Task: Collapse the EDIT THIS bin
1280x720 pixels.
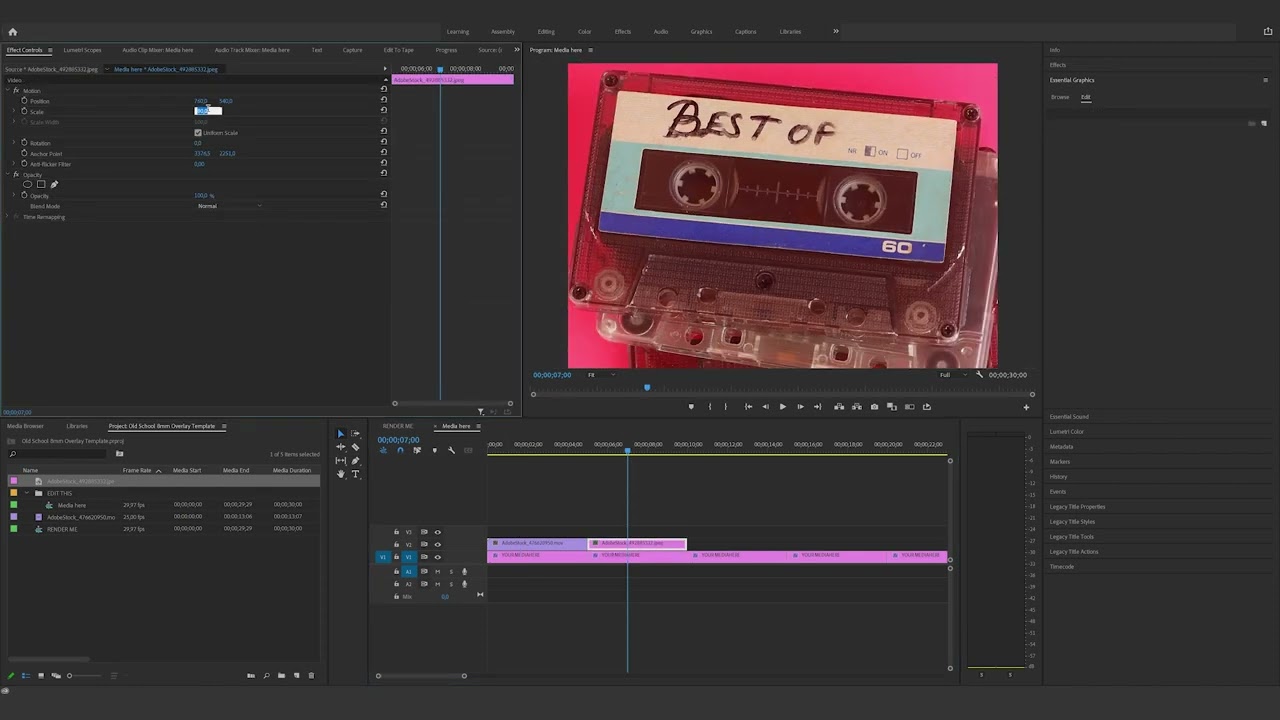Action: click(x=27, y=493)
